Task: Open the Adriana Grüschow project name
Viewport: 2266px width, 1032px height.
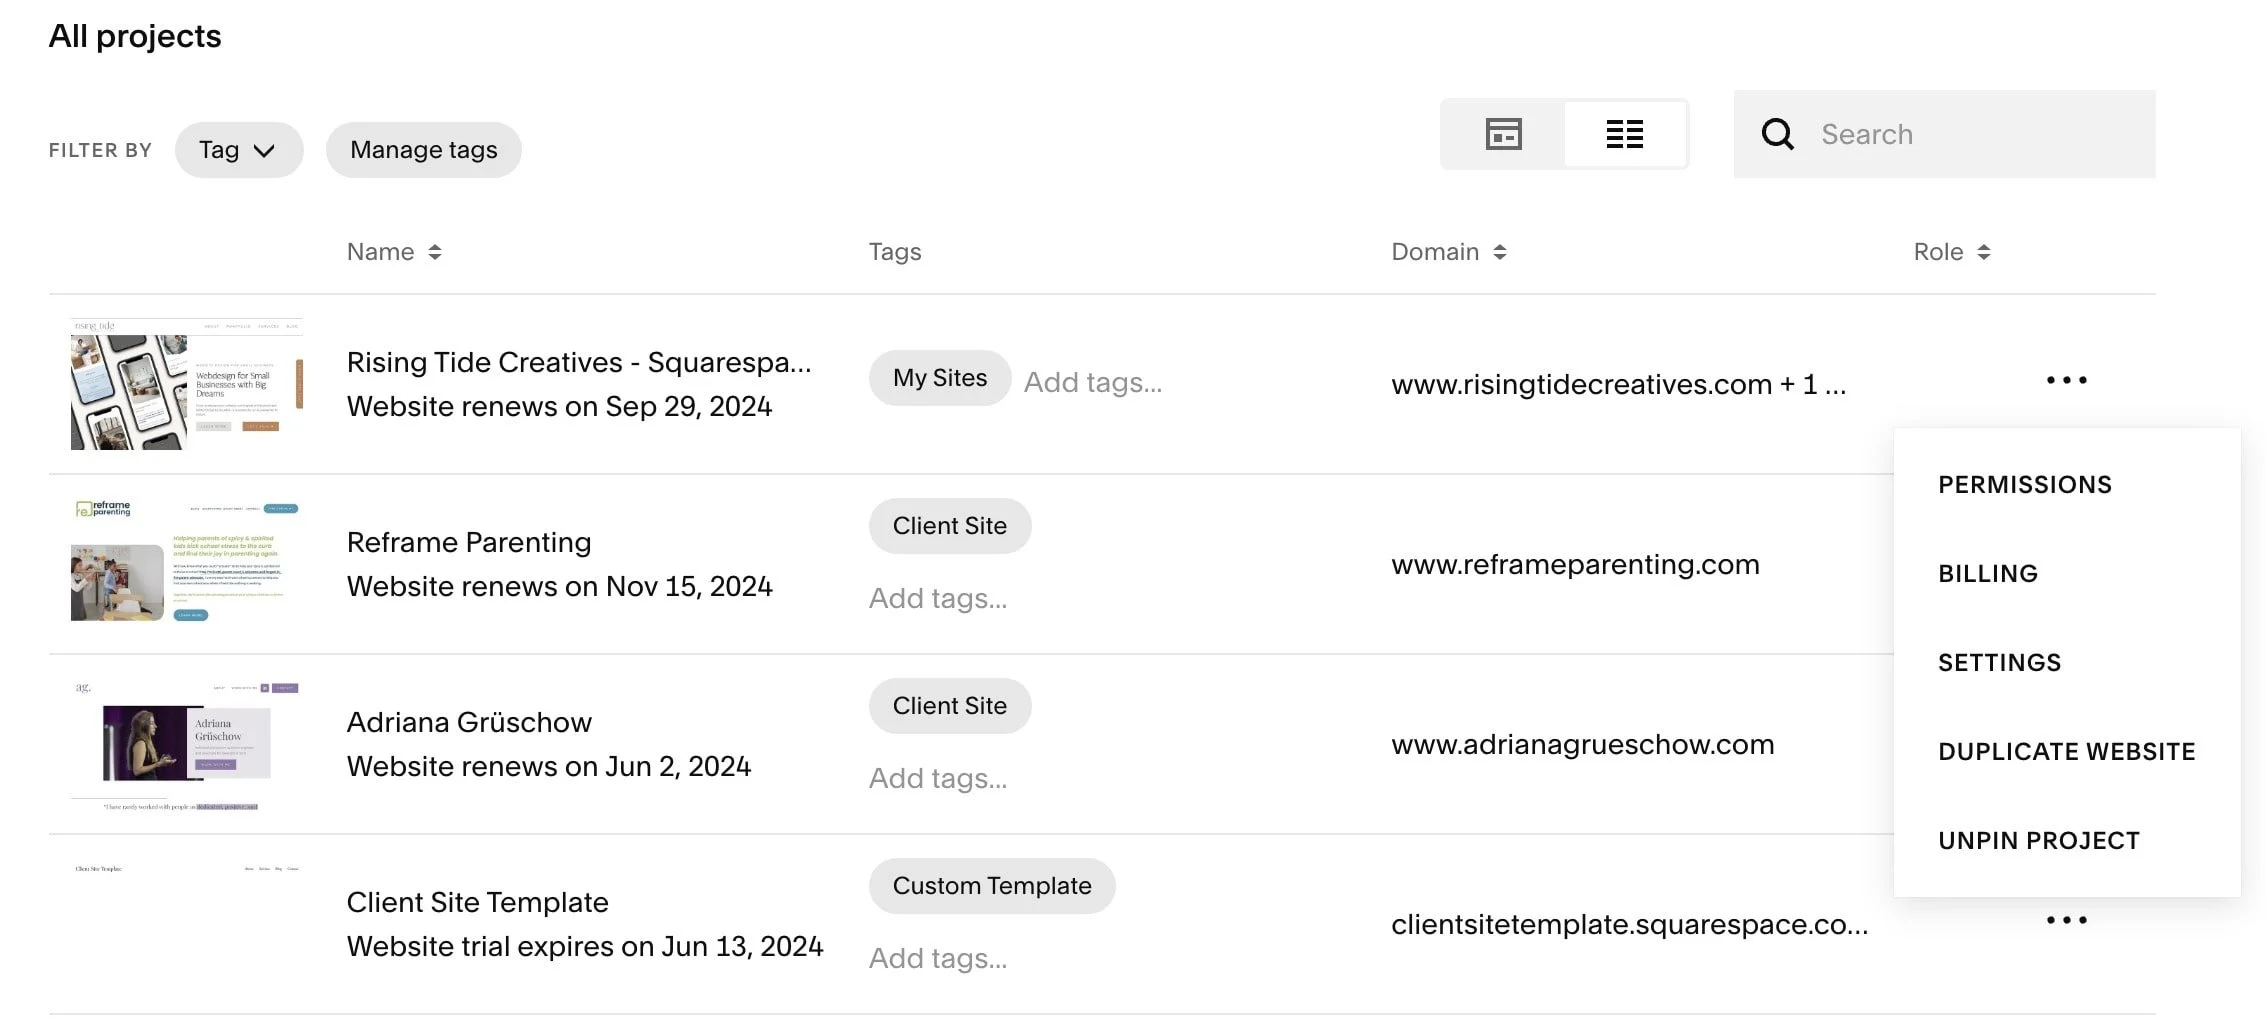Action: (x=469, y=722)
